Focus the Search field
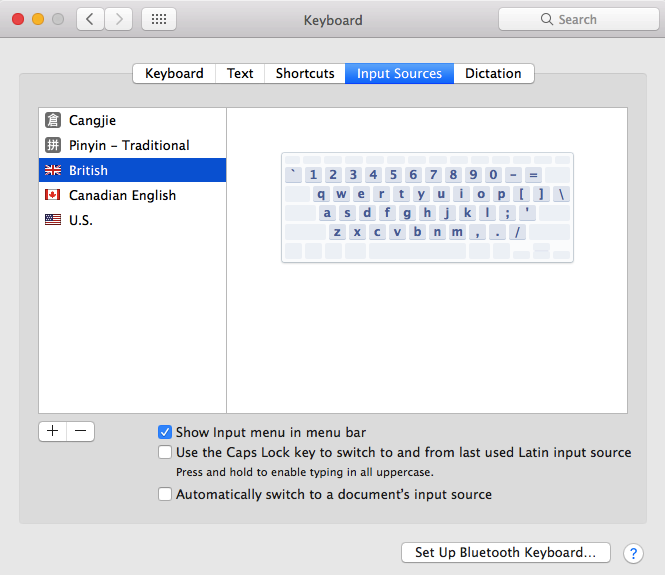The height and width of the screenshot is (575, 665). point(578,19)
